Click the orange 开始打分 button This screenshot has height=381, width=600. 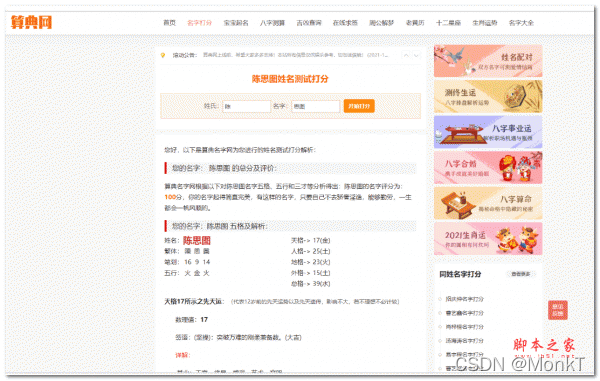click(359, 106)
